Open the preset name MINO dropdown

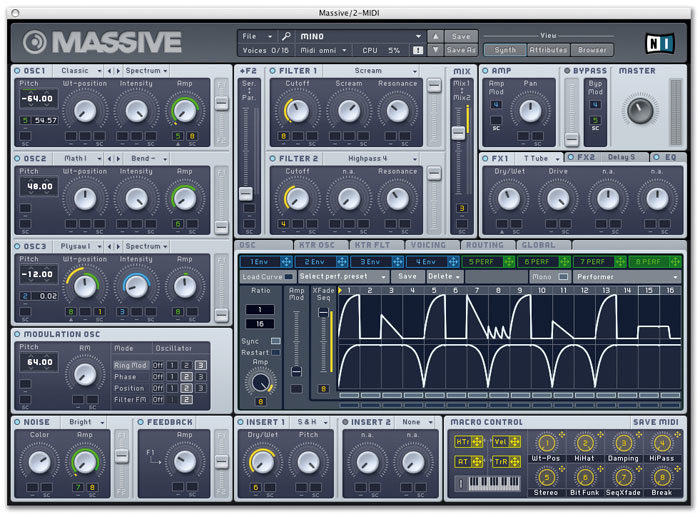(x=359, y=36)
